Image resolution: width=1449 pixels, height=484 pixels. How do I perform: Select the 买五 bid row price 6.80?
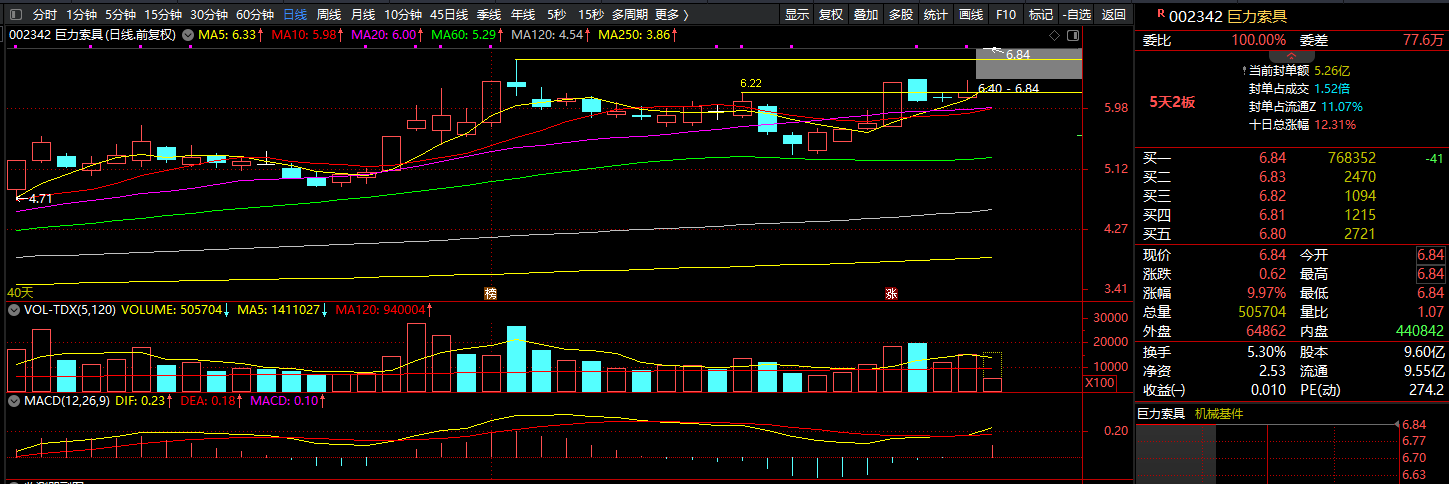(x=1272, y=234)
